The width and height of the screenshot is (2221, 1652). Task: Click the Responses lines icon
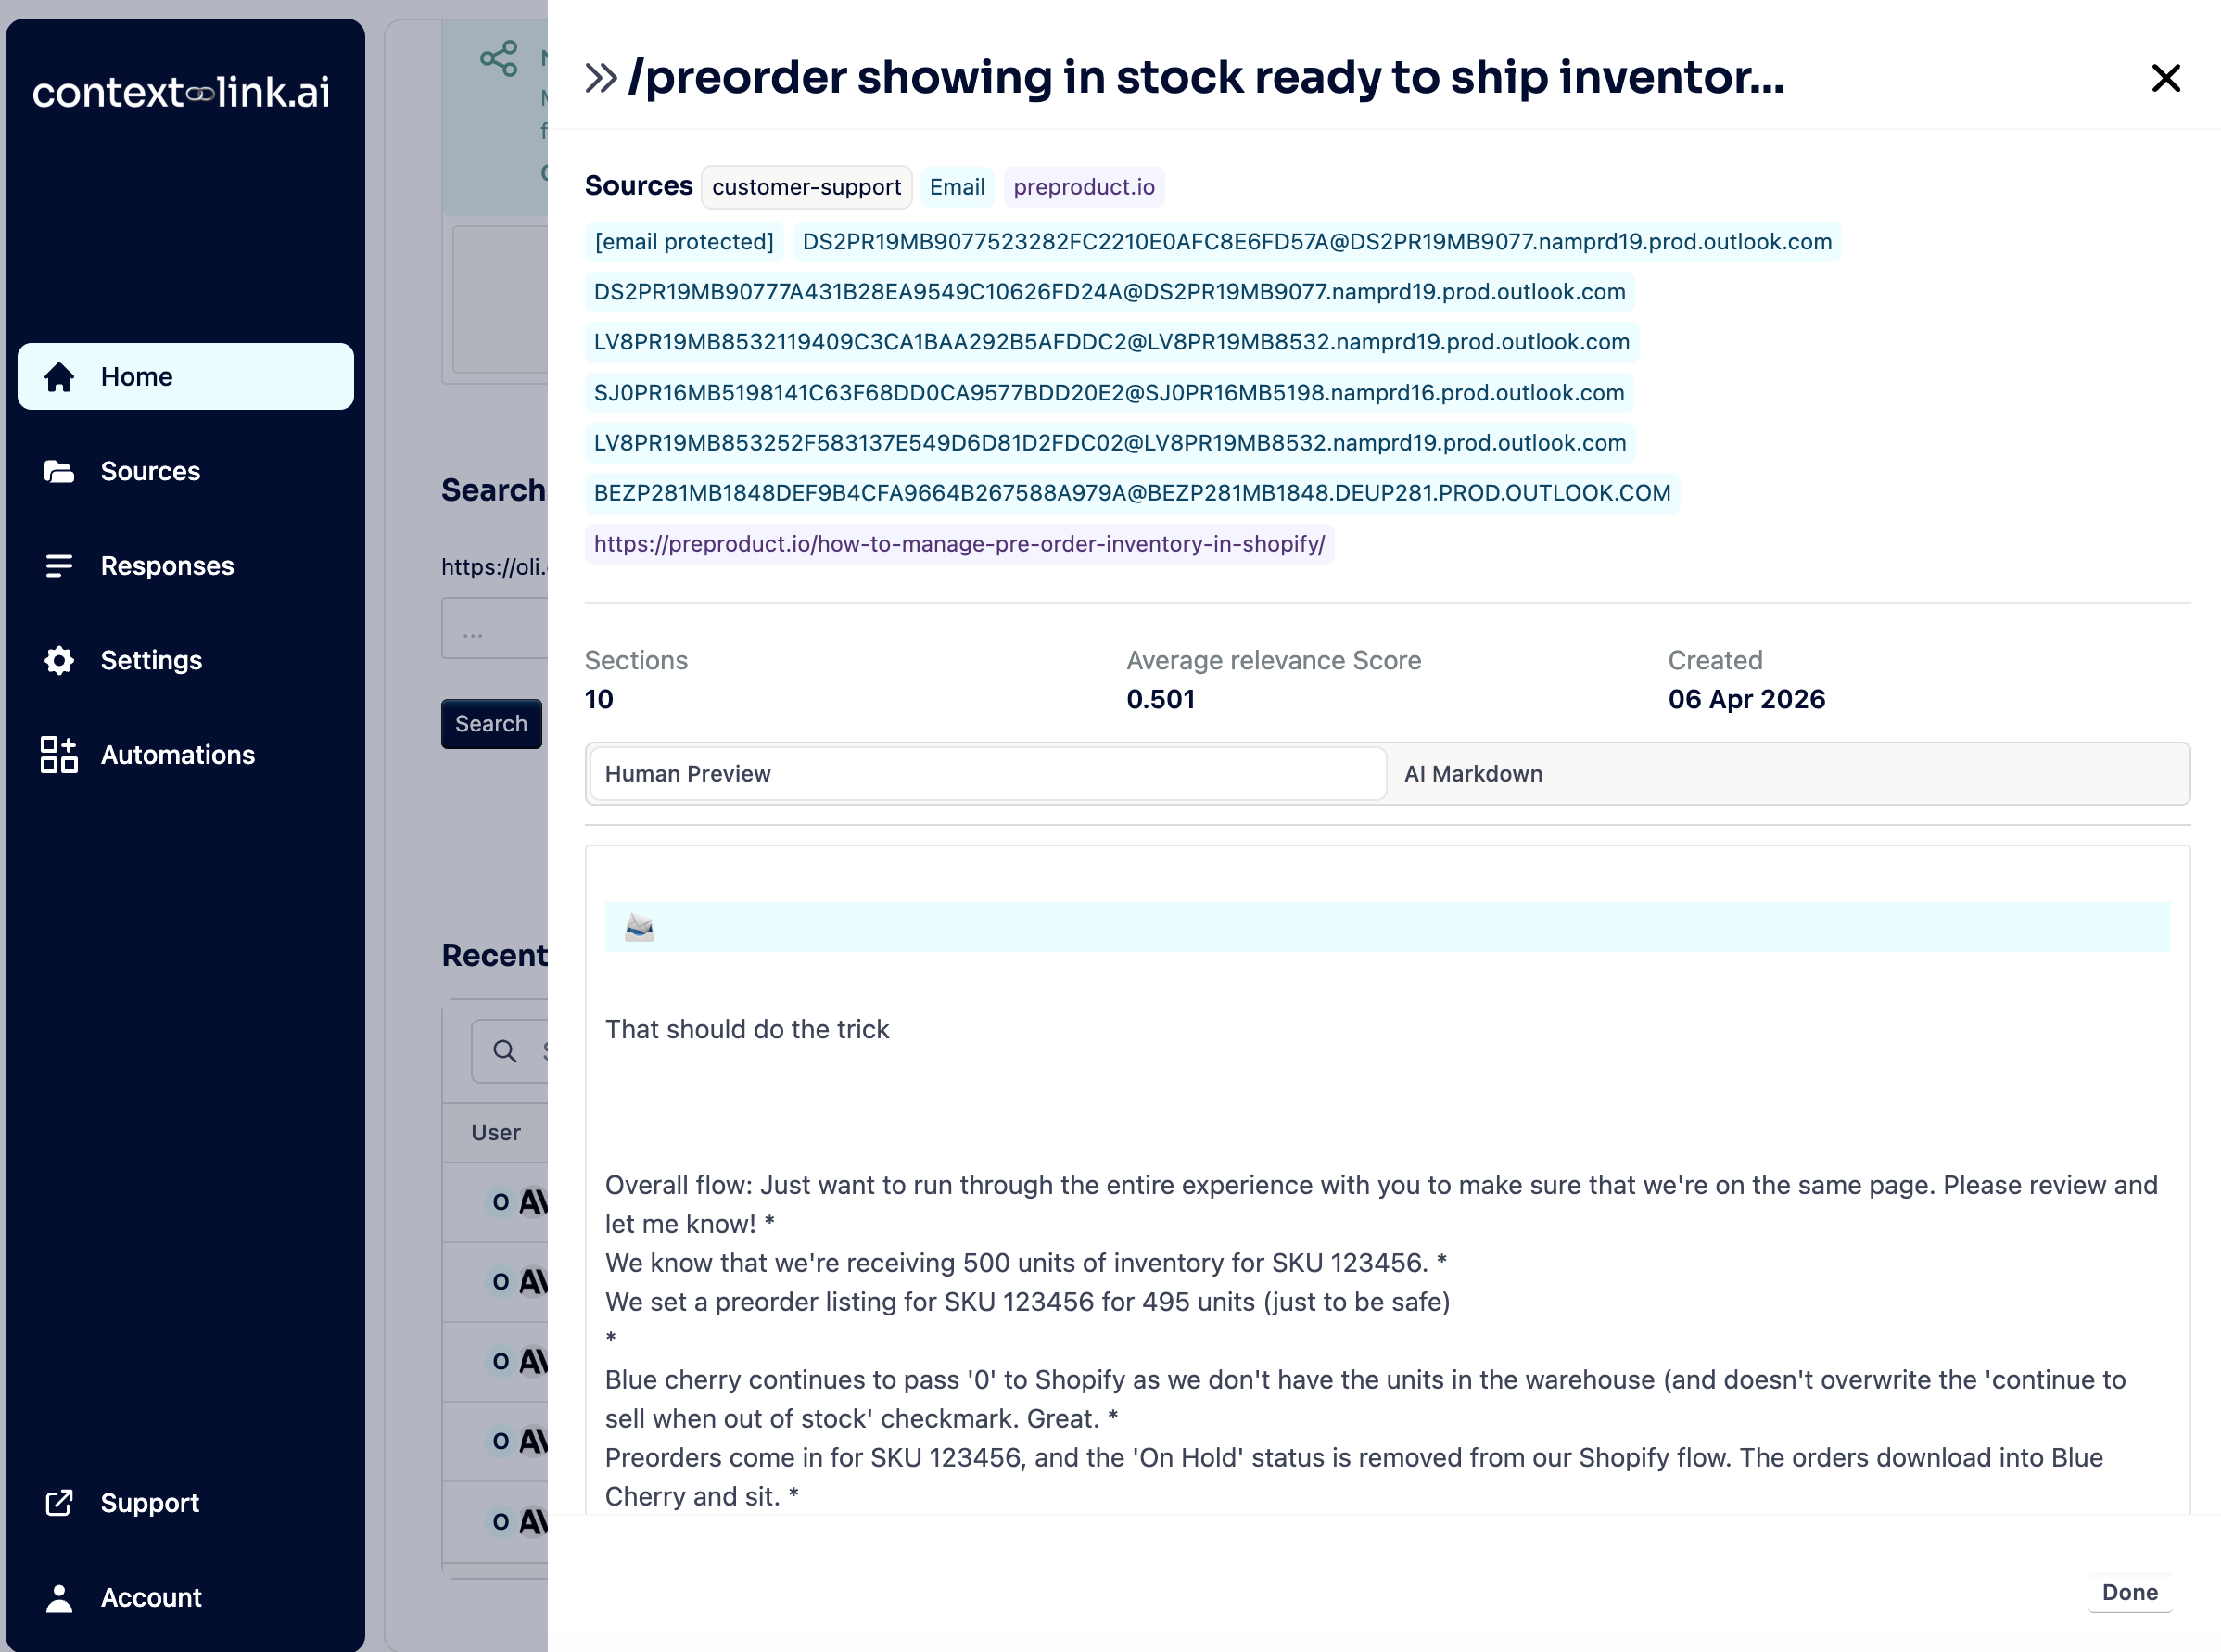(59, 566)
